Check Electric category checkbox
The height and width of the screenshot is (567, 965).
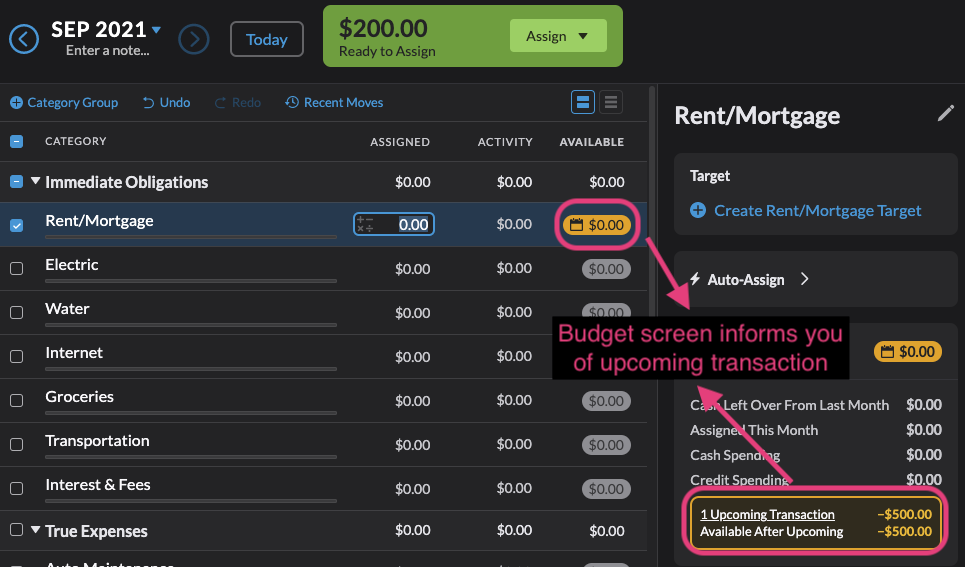[17, 268]
